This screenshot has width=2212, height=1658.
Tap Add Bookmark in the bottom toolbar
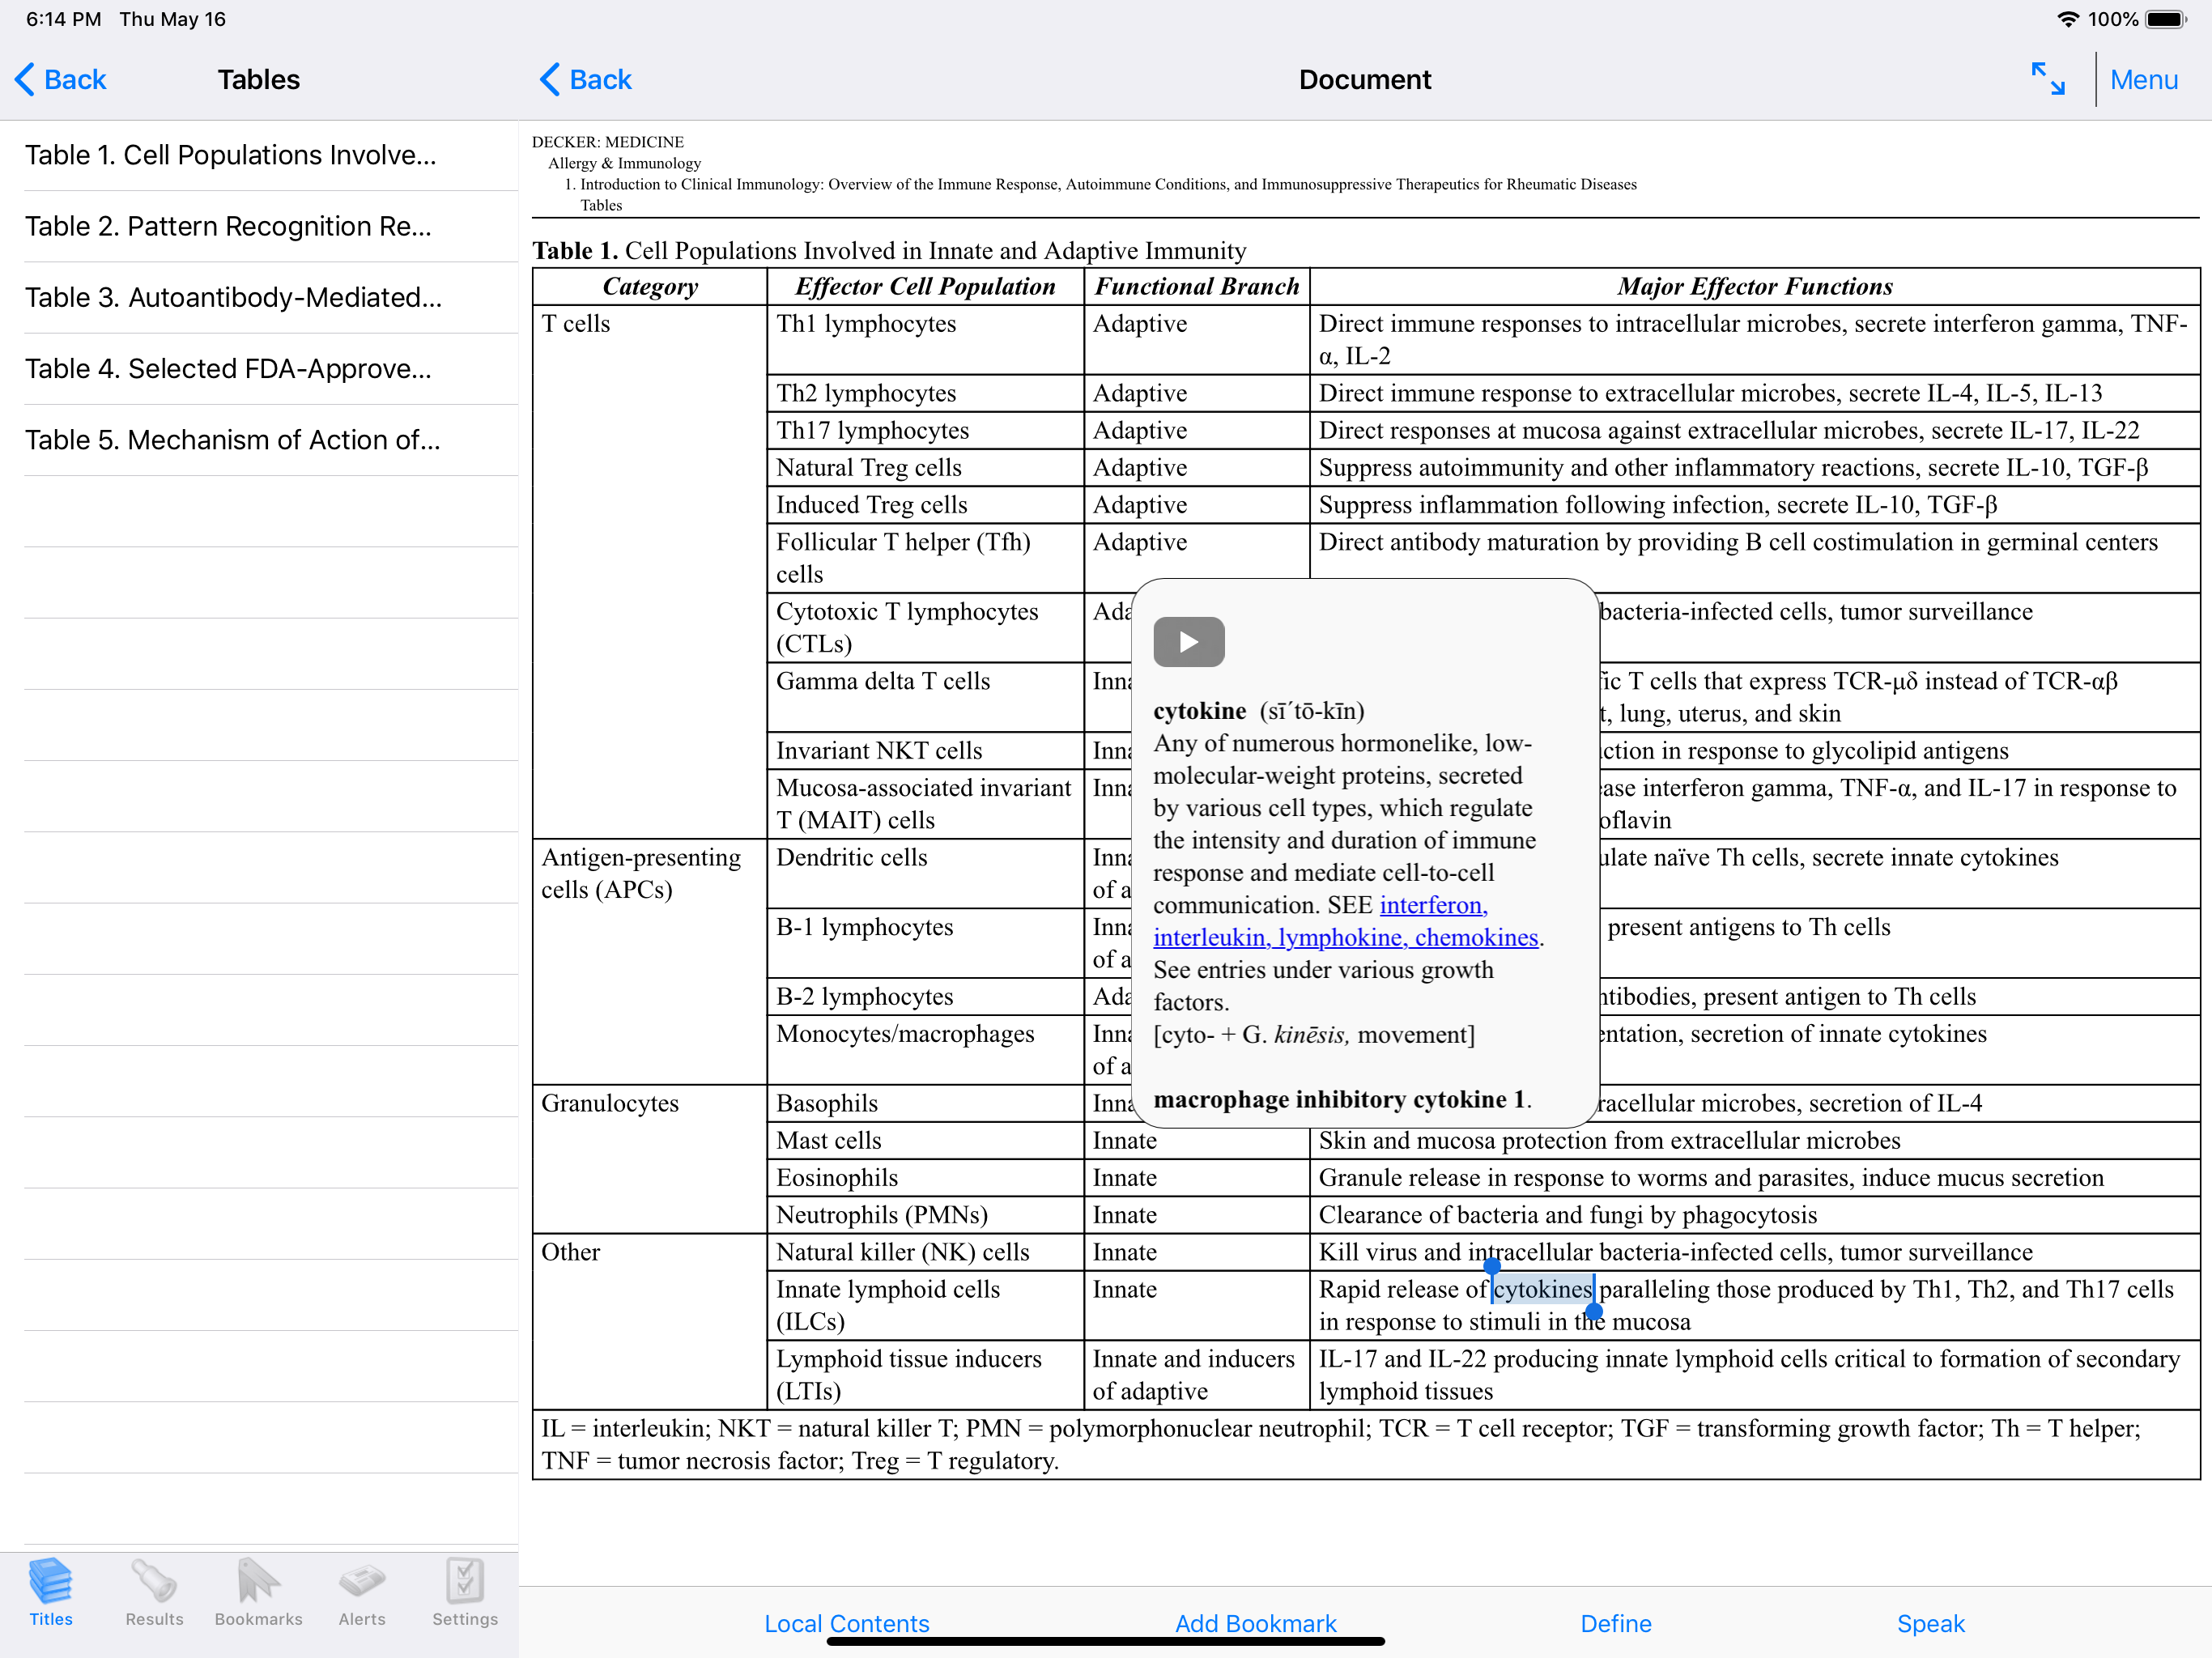click(1255, 1623)
